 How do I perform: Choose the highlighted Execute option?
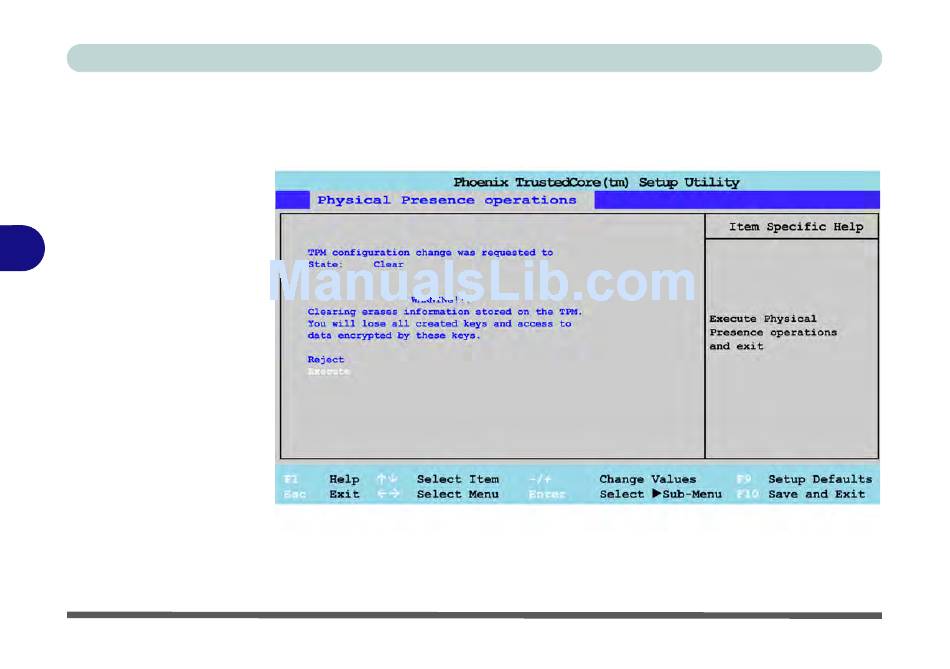tap(328, 371)
